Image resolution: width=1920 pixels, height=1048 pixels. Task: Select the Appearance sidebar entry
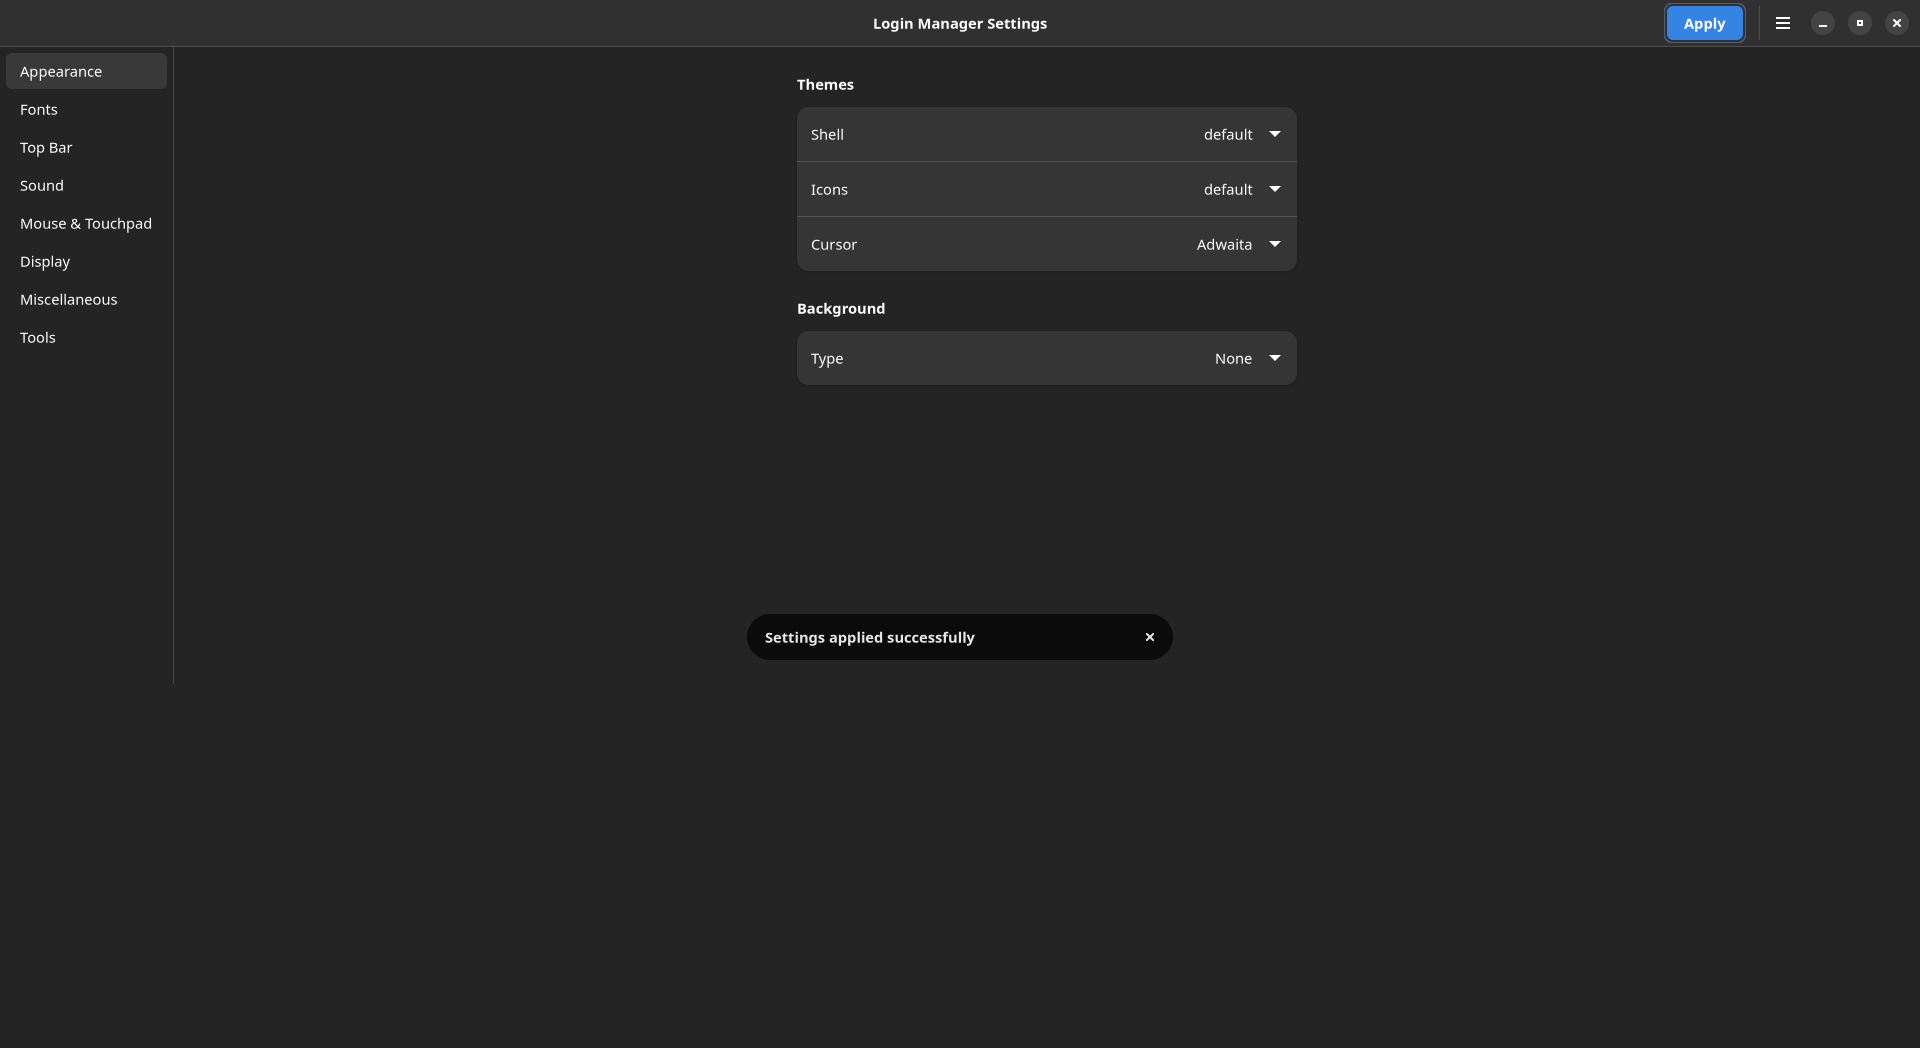(86, 71)
